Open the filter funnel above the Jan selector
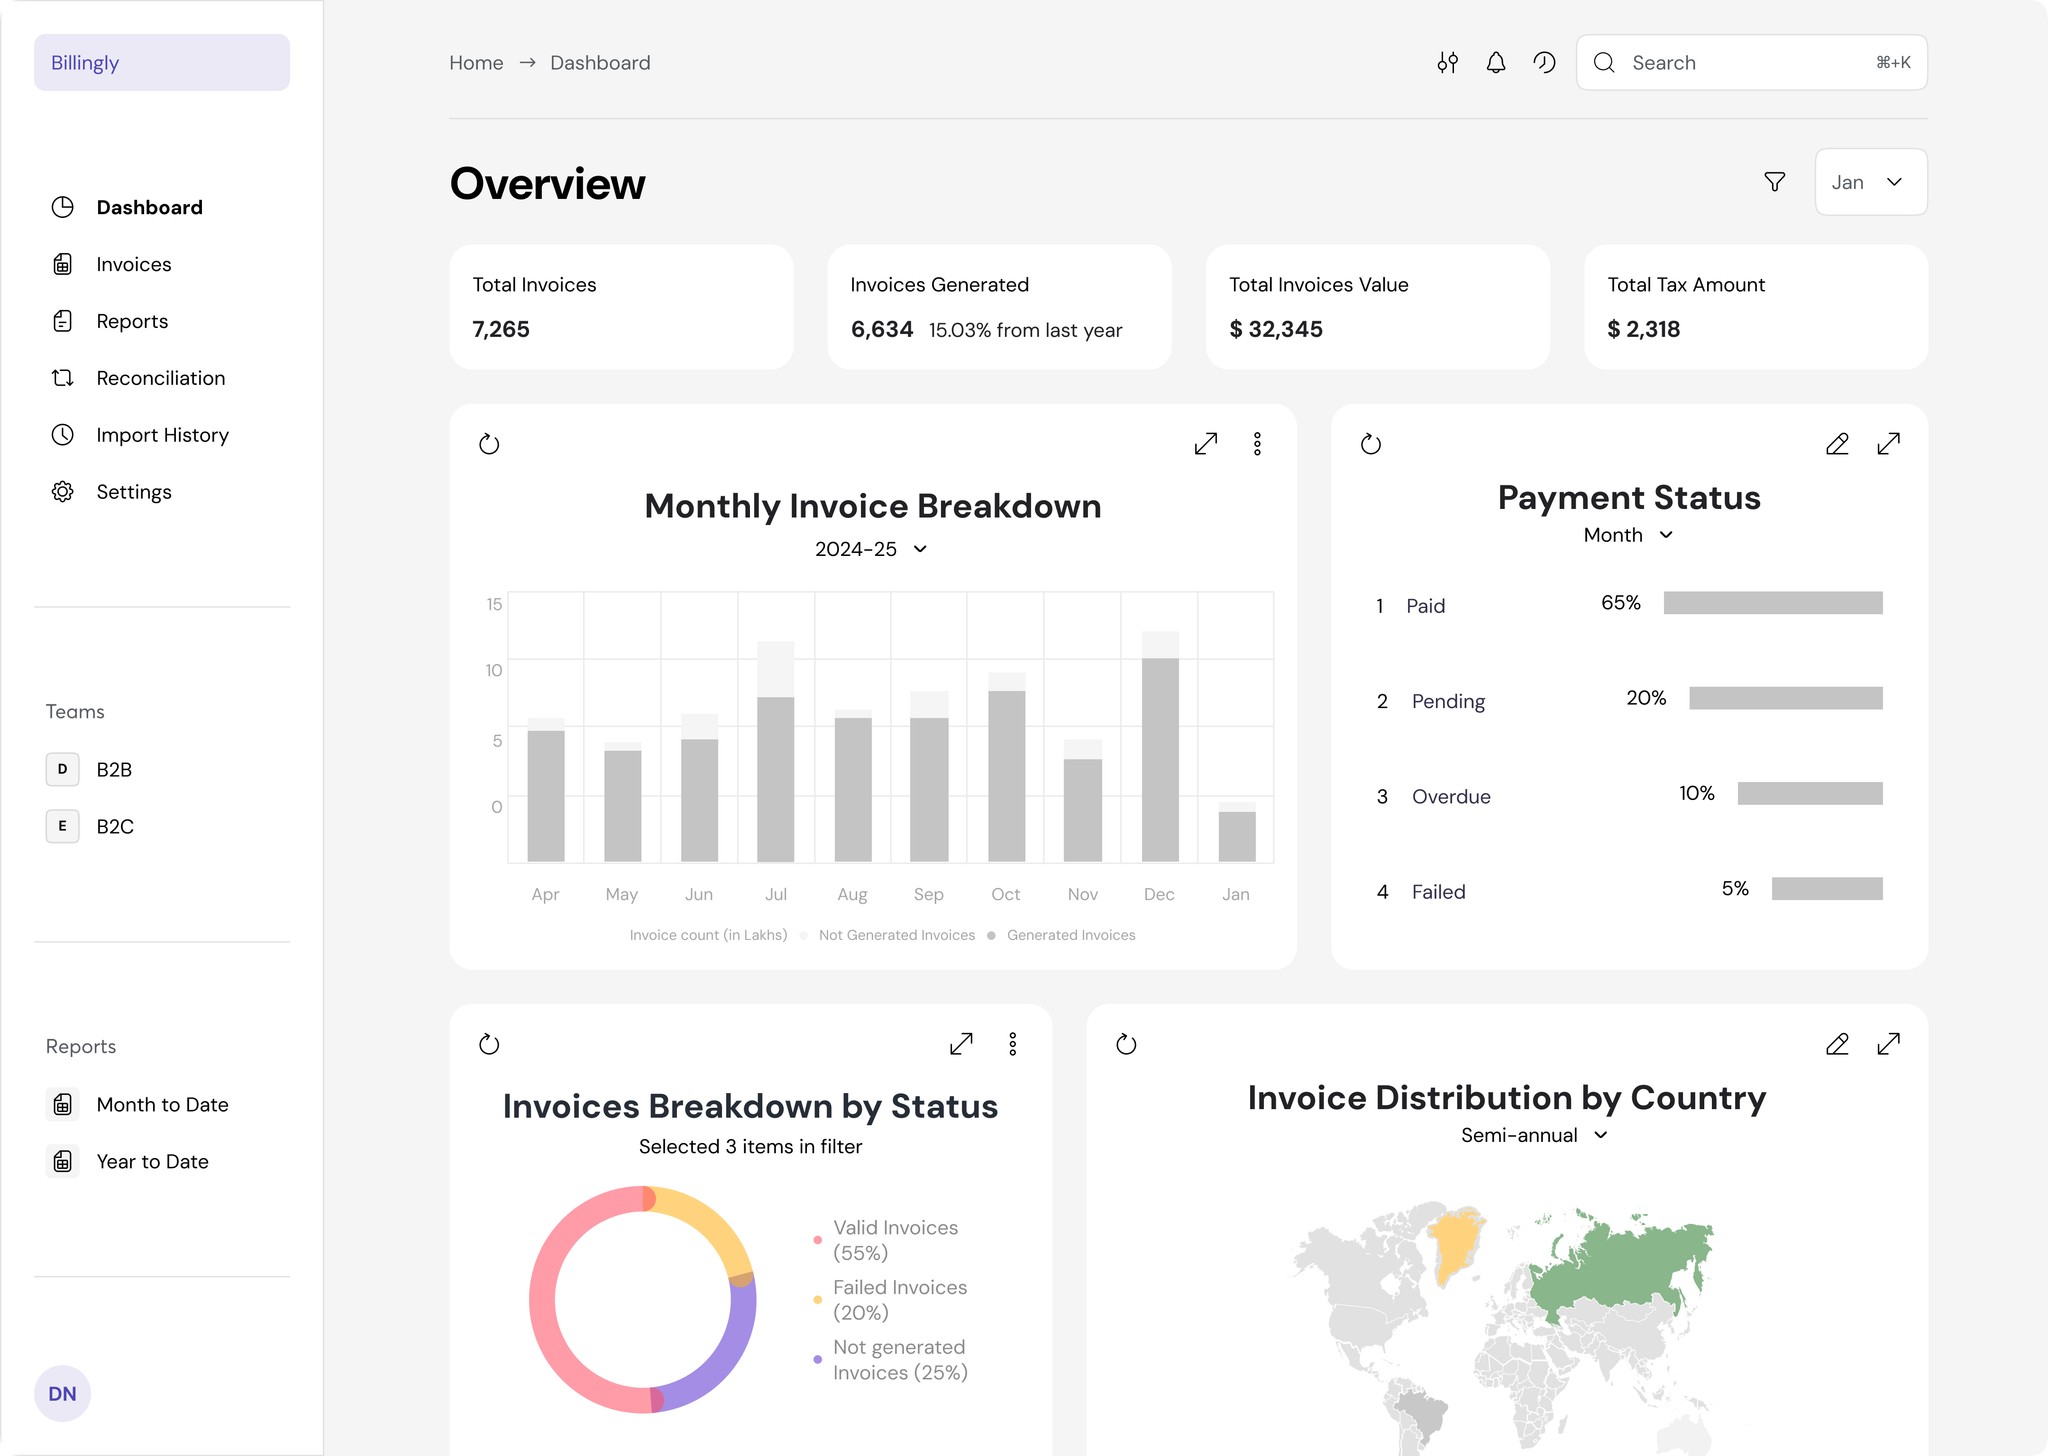The height and width of the screenshot is (1456, 2048). (x=1774, y=182)
